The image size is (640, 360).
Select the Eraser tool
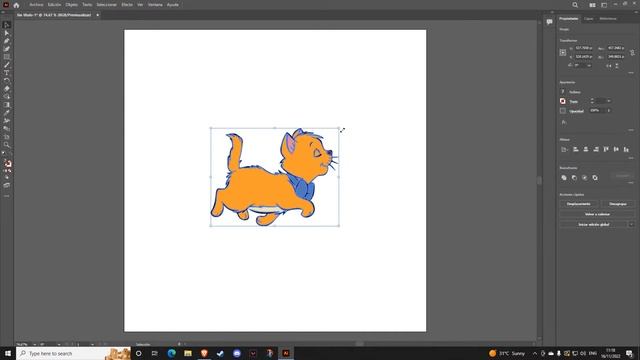pos(7,89)
